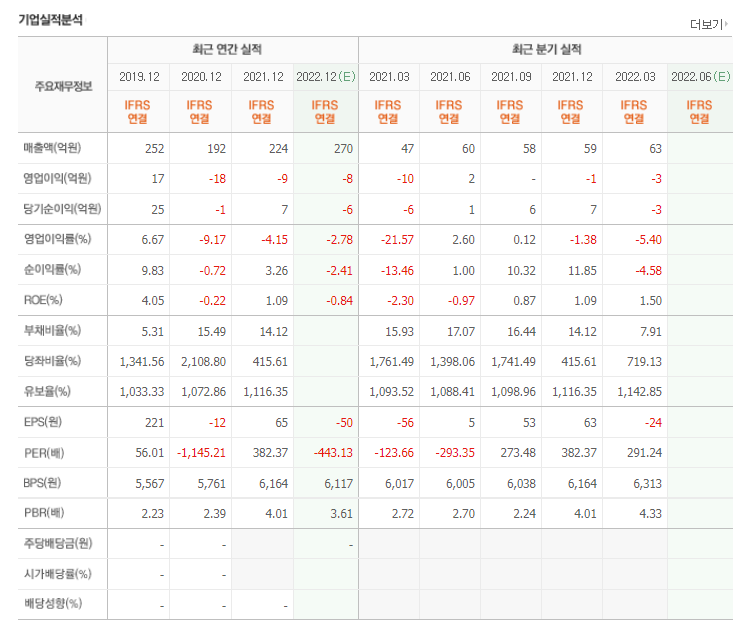Select the 2022.06(E) column header
The width and height of the screenshot is (741, 629).
tap(701, 77)
